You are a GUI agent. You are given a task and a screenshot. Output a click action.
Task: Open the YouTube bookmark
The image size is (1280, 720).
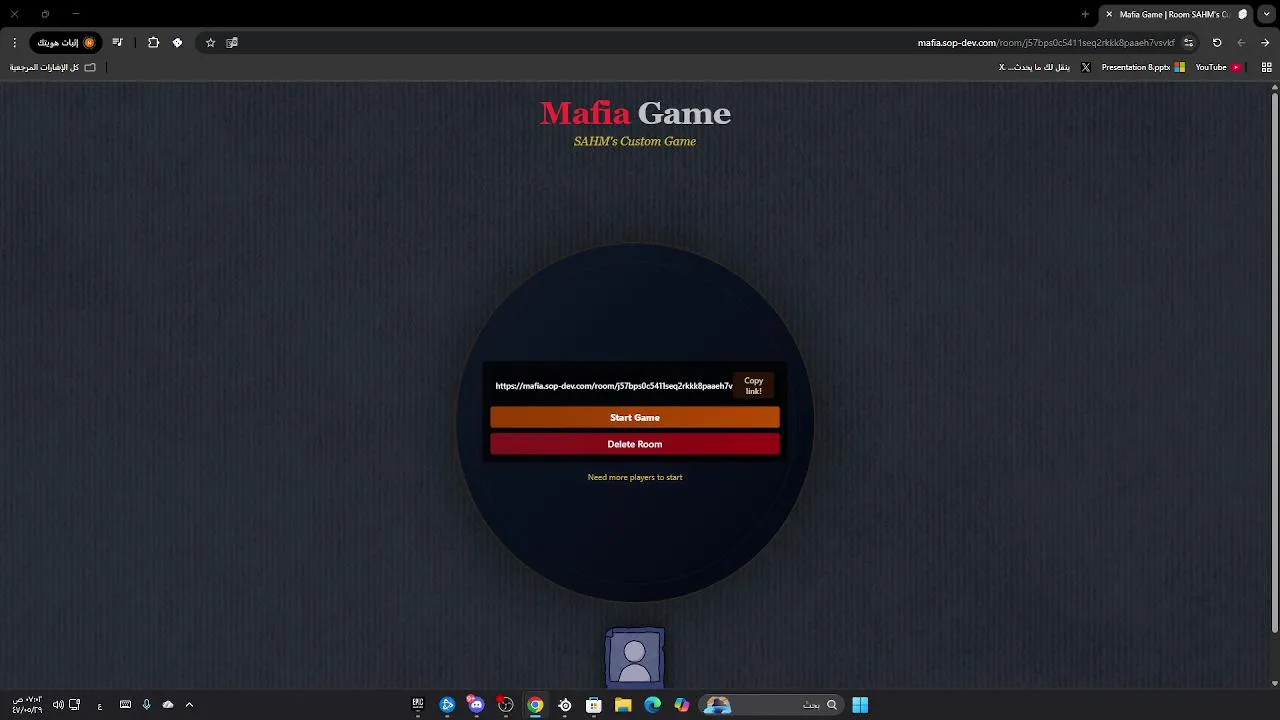[x=1218, y=67]
